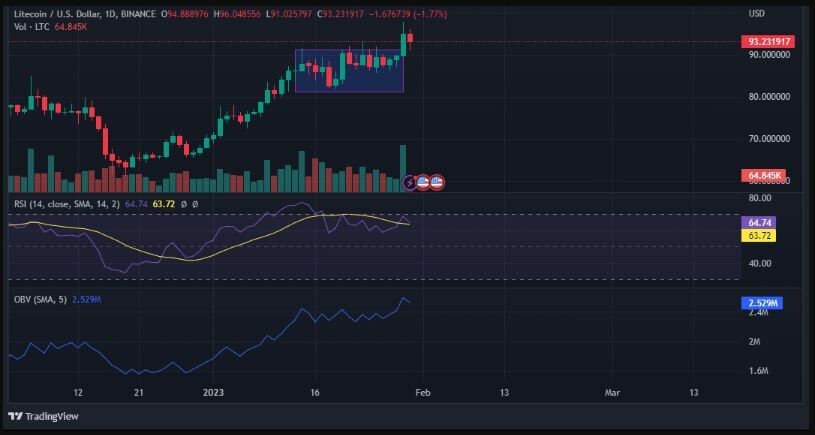Click the 64.845K value in the Vol legend

point(71,27)
